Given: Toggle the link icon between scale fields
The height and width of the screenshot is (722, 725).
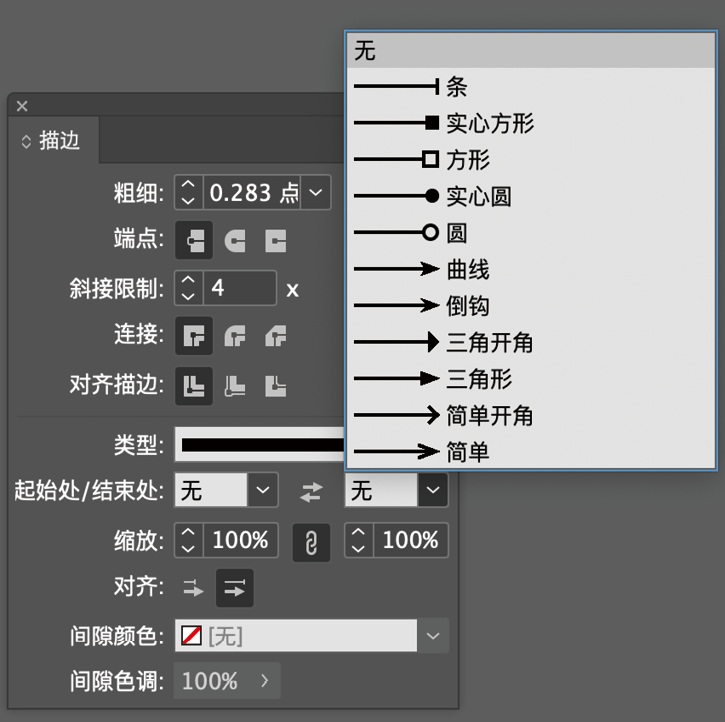Looking at the screenshot, I should 311,542.
